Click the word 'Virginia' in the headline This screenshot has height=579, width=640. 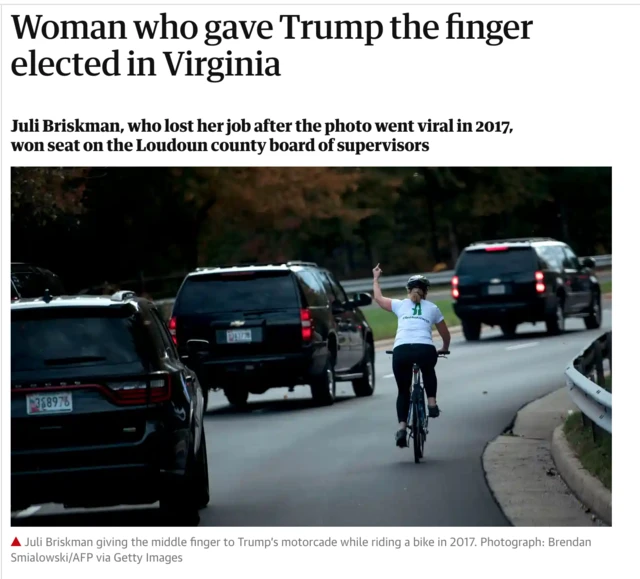coord(222,64)
